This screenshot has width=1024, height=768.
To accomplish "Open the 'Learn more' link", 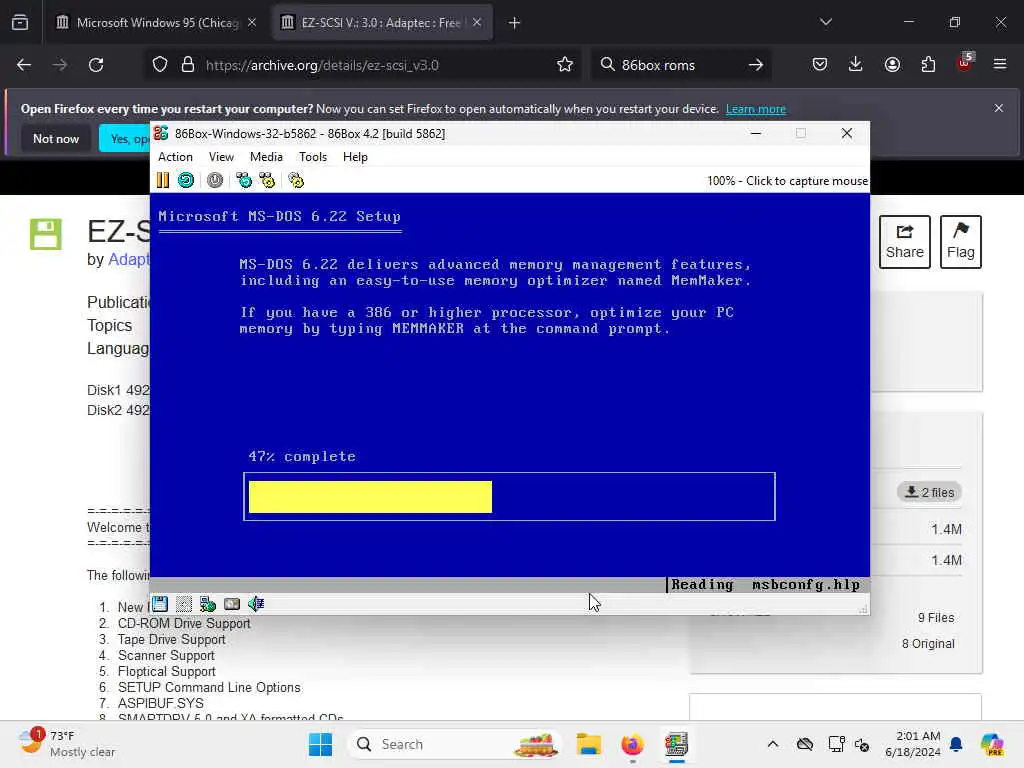I will 756,109.
